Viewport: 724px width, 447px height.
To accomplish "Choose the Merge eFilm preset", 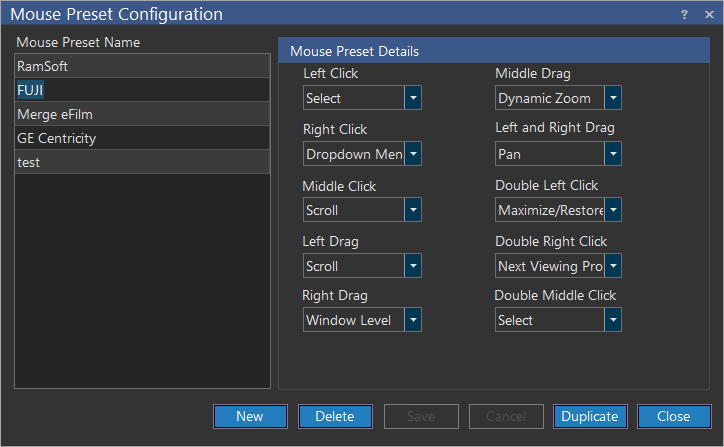I will point(142,114).
